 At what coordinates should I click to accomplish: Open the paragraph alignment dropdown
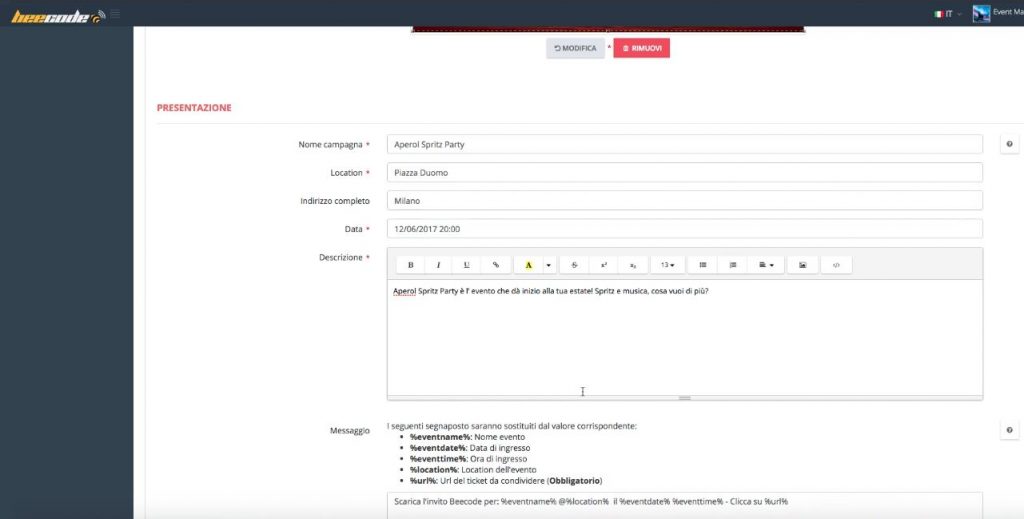[766, 264]
